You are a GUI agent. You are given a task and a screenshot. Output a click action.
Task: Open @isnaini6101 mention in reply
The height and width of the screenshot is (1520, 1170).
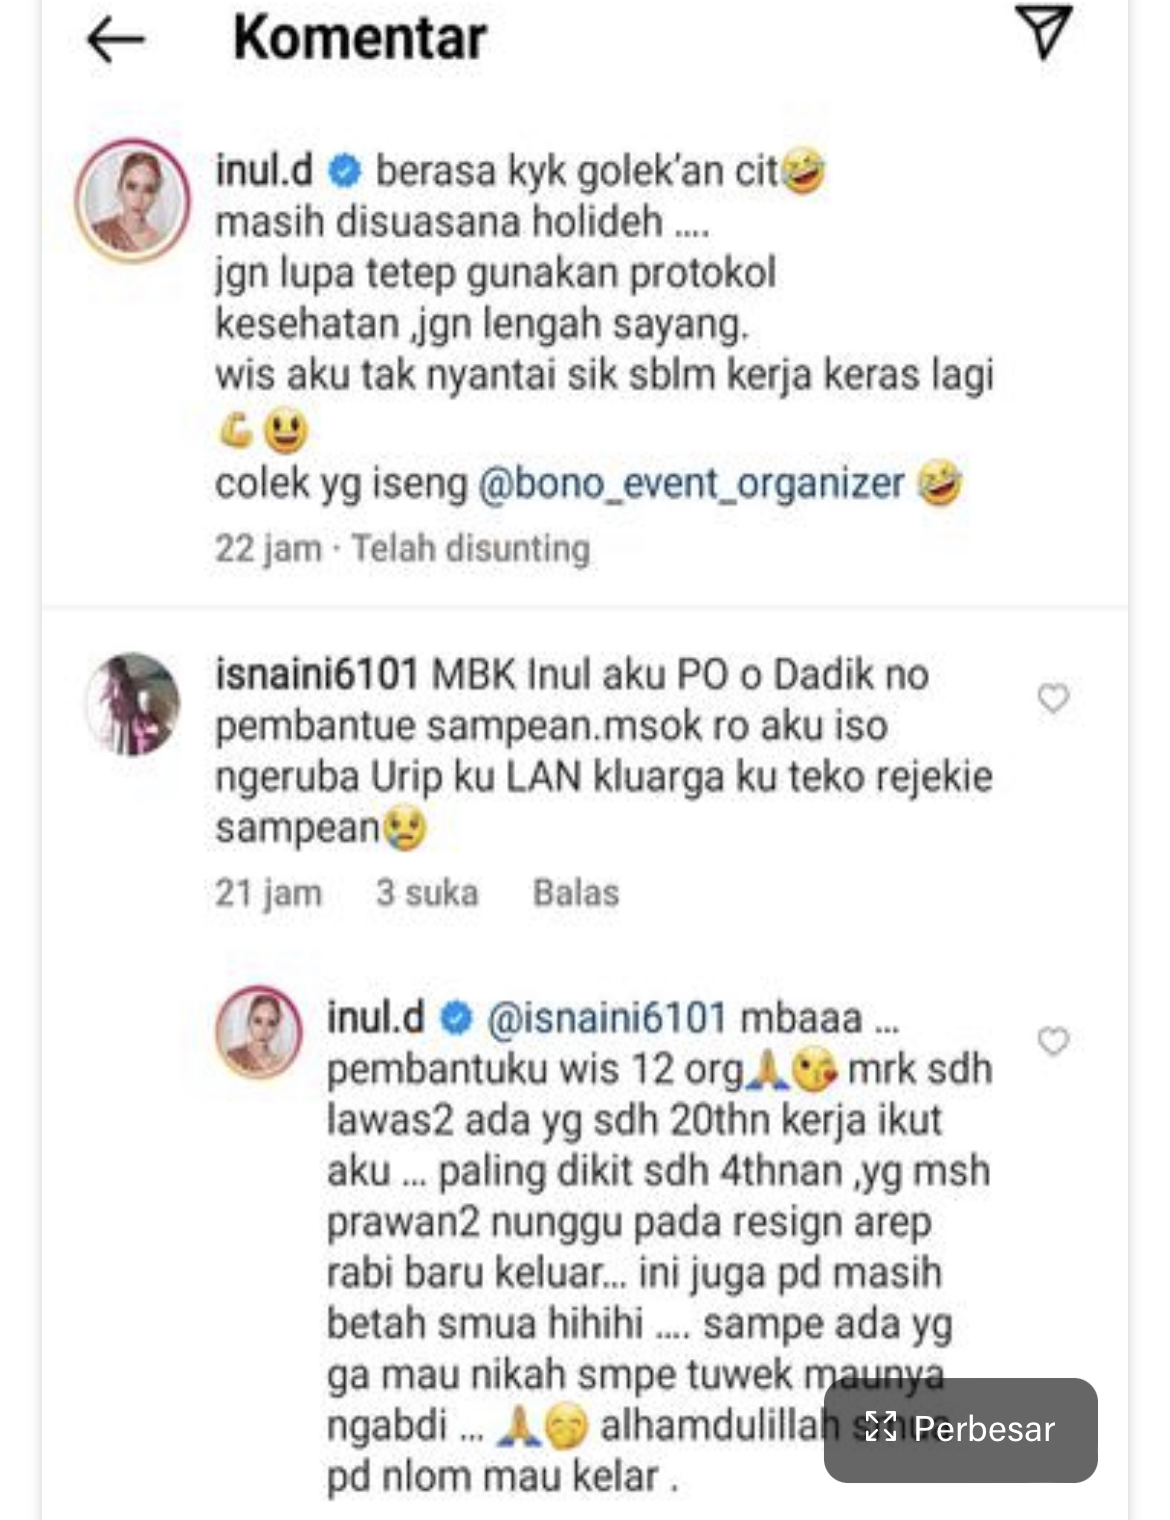tap(606, 1018)
